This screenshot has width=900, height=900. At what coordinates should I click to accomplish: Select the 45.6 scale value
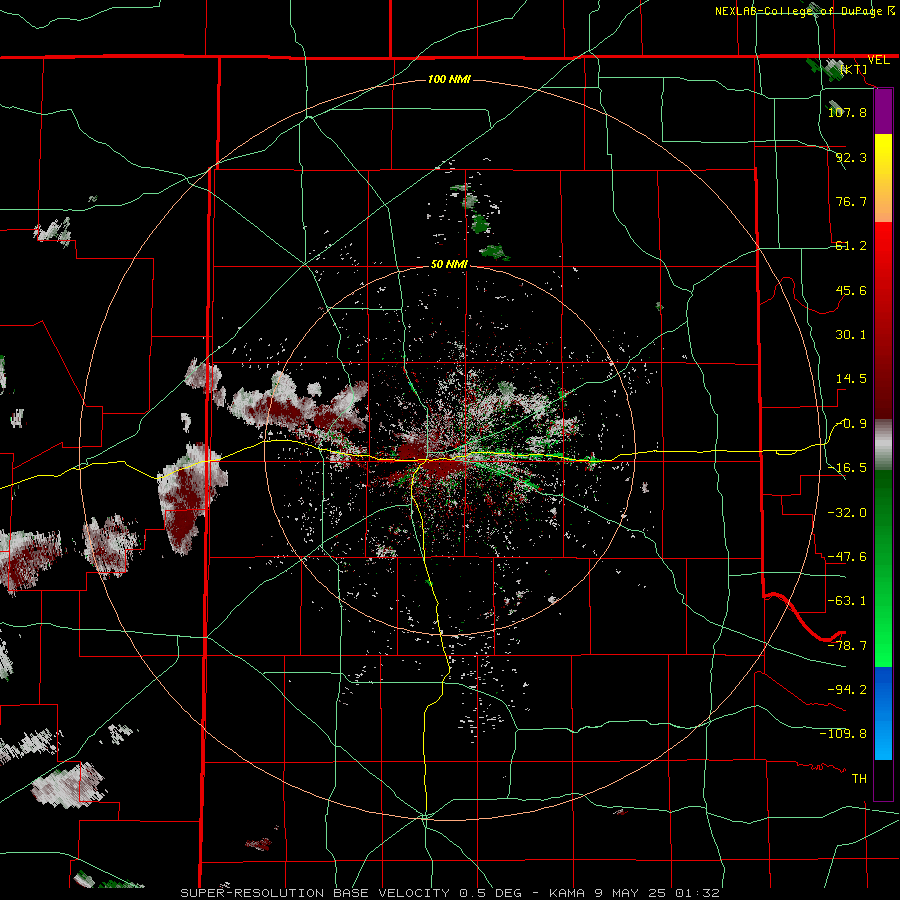851,290
